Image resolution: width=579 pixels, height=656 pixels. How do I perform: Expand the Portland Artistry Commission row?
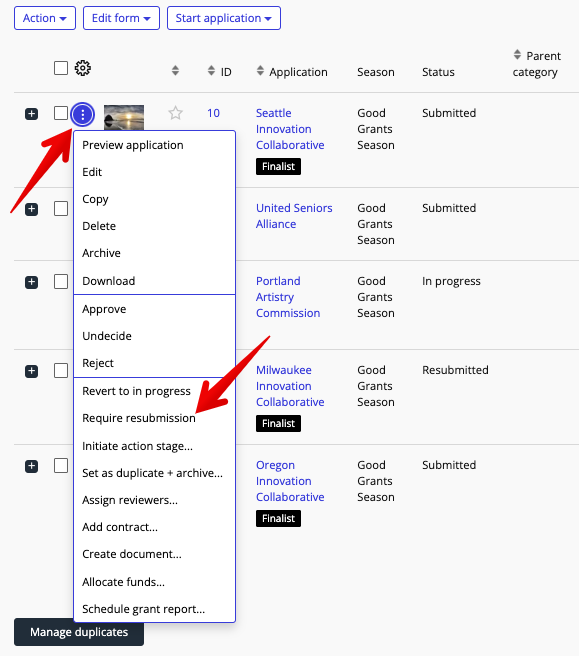[31, 282]
